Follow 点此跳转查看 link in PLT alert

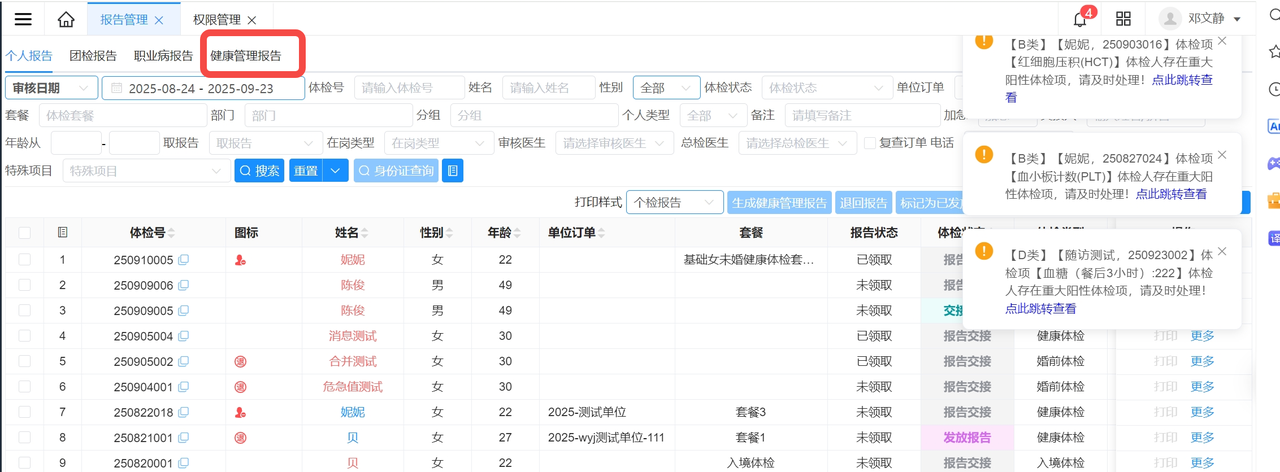point(1171,194)
